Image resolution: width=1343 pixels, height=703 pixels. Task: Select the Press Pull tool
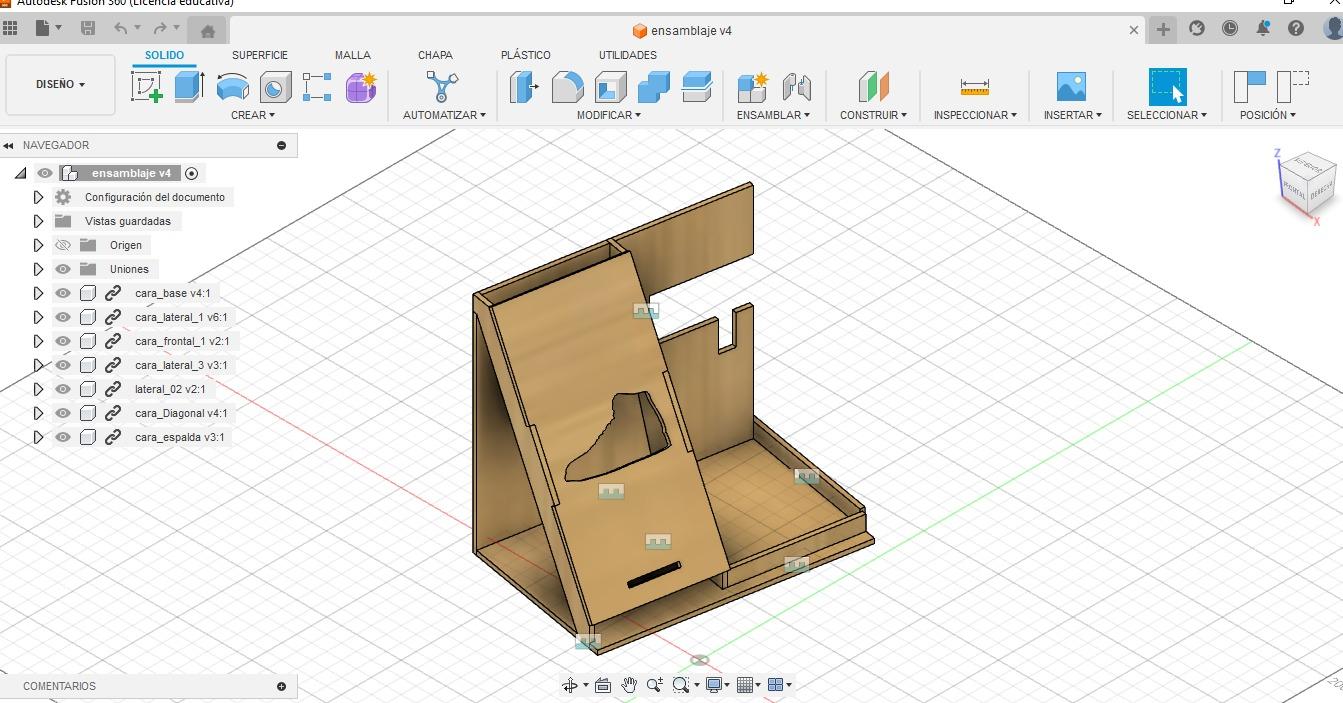pos(524,87)
